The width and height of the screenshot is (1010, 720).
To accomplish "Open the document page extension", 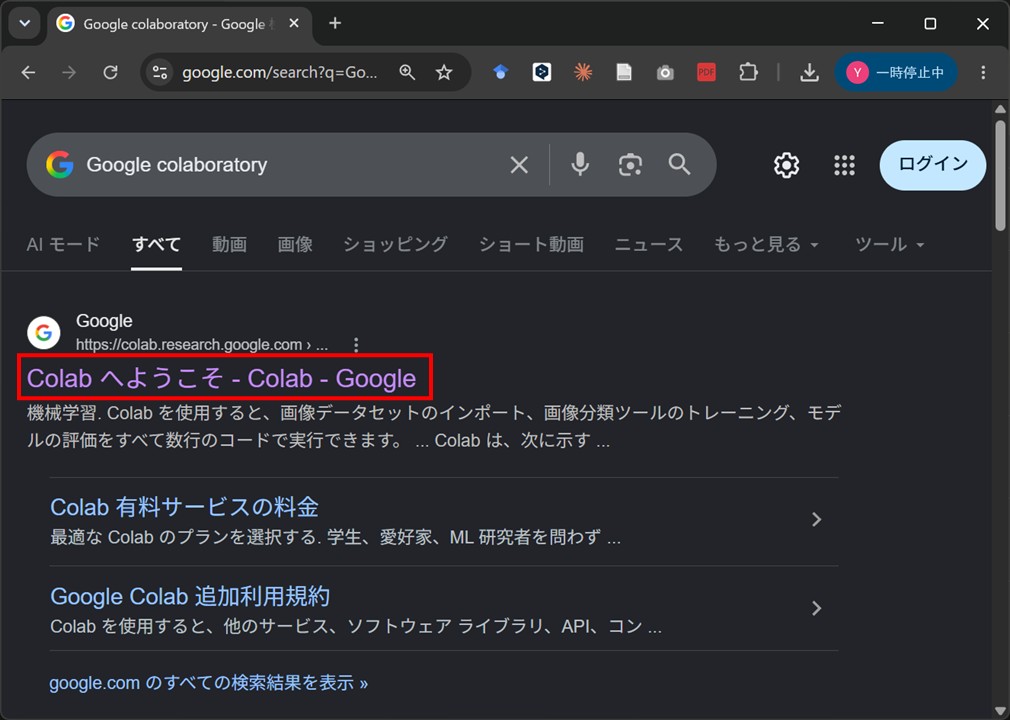I will pos(624,72).
